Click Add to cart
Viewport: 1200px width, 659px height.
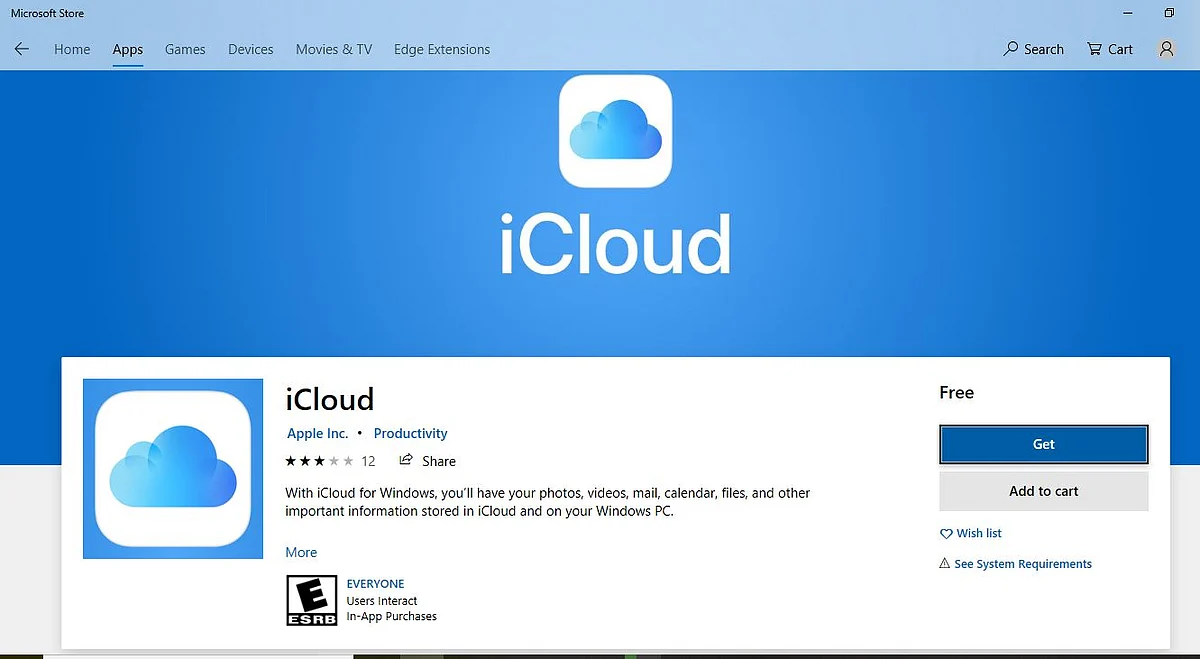click(x=1044, y=491)
